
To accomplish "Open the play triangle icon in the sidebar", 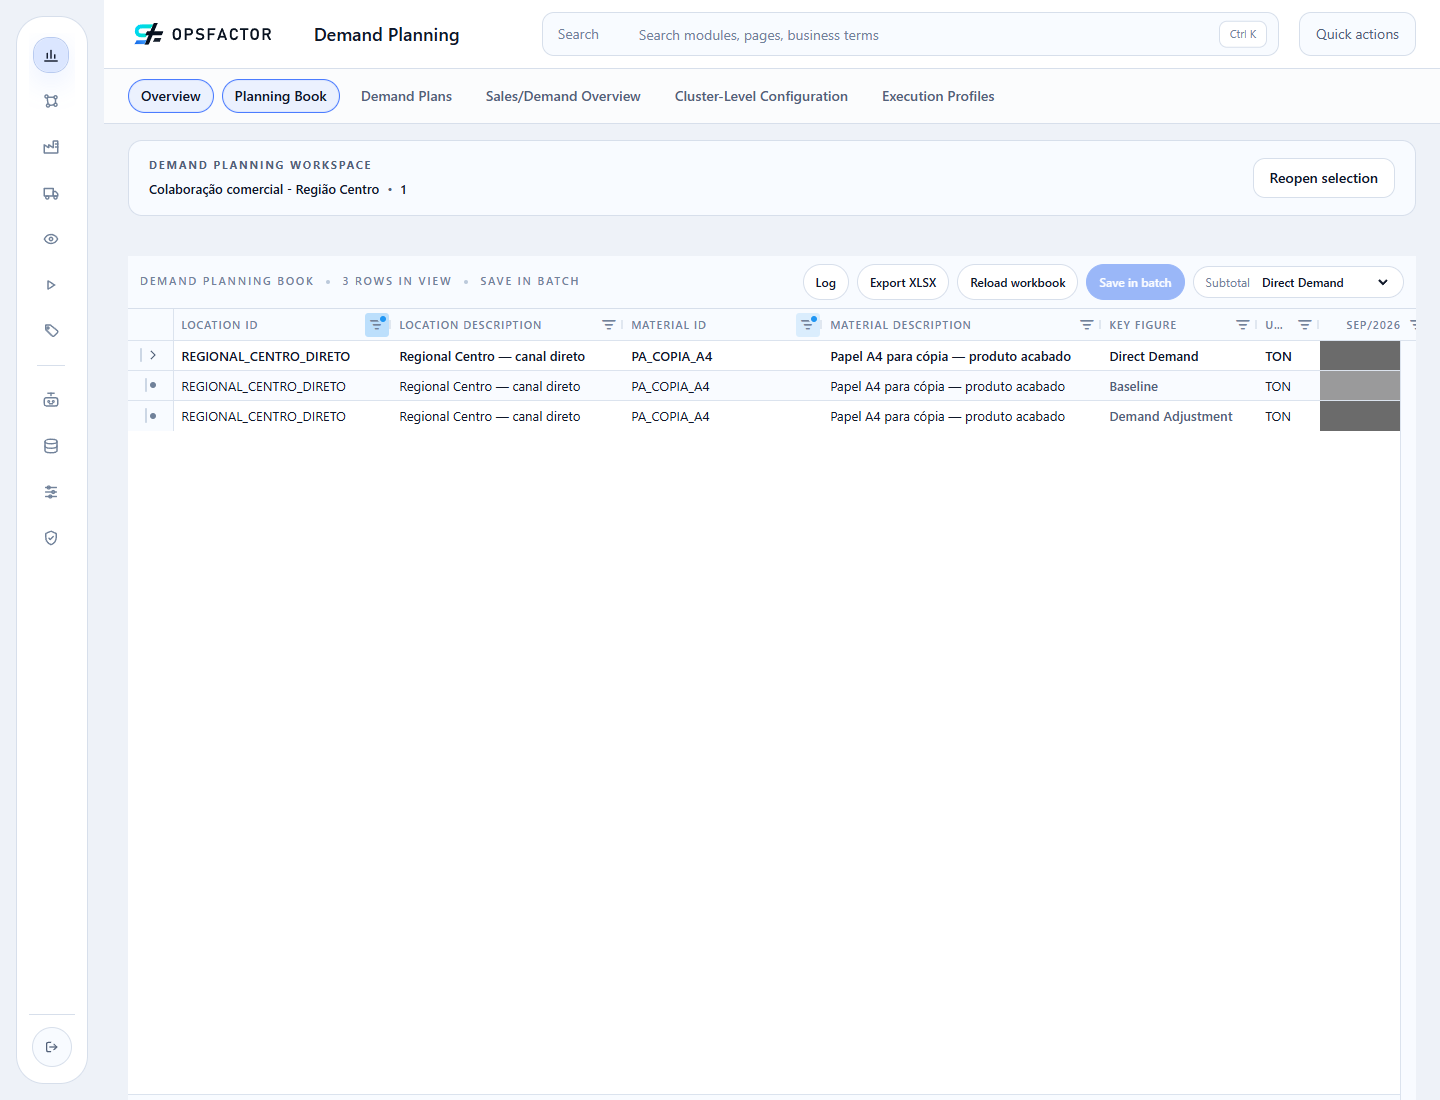I will [51, 285].
